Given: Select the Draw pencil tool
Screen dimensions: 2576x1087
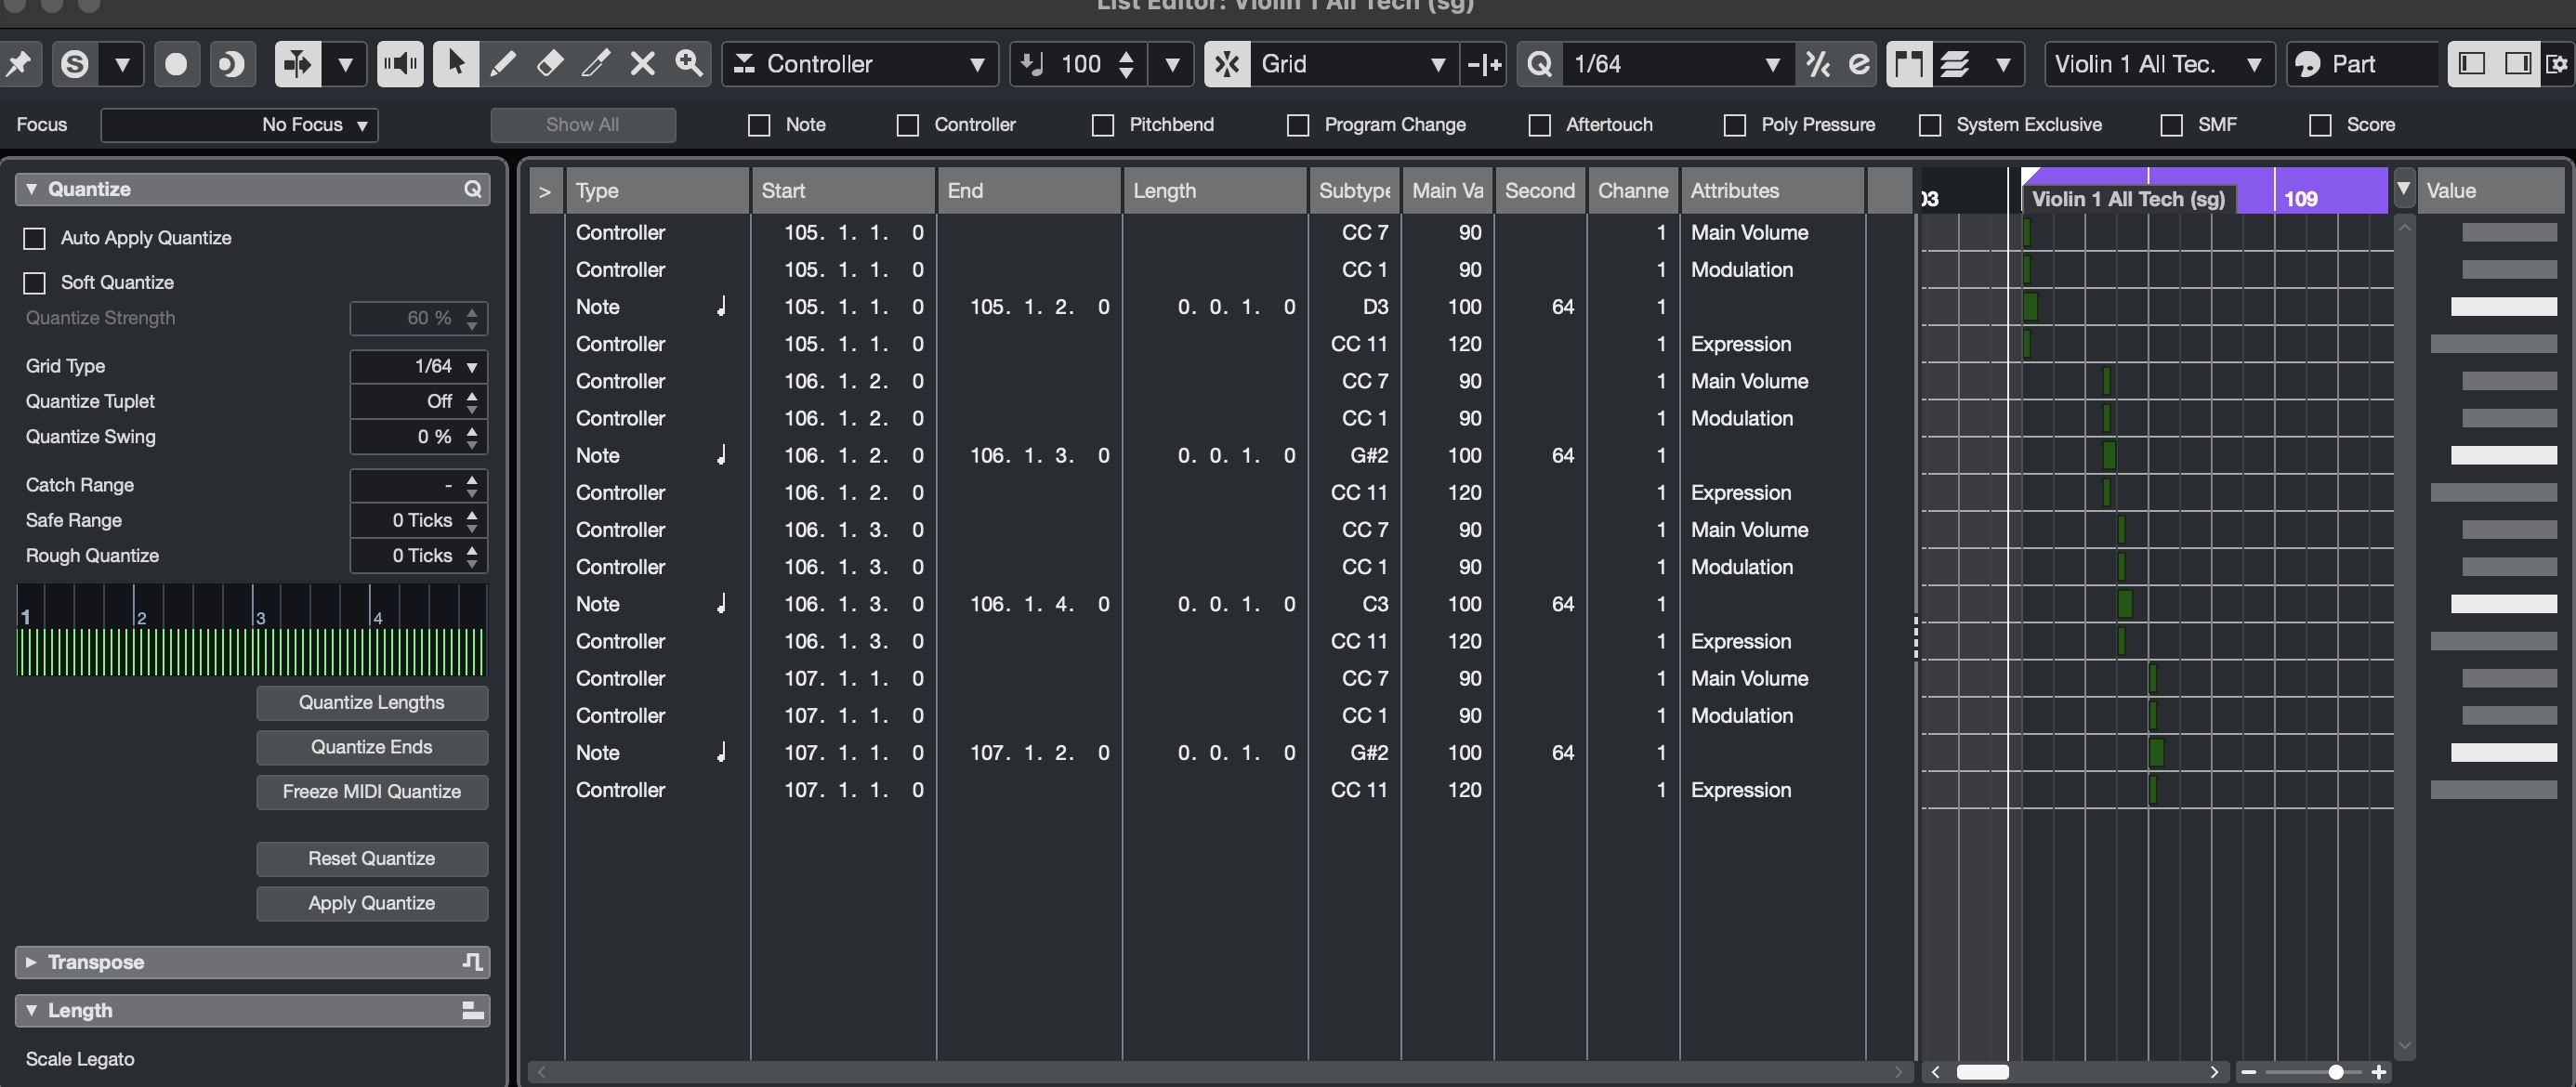Looking at the screenshot, I should point(503,64).
